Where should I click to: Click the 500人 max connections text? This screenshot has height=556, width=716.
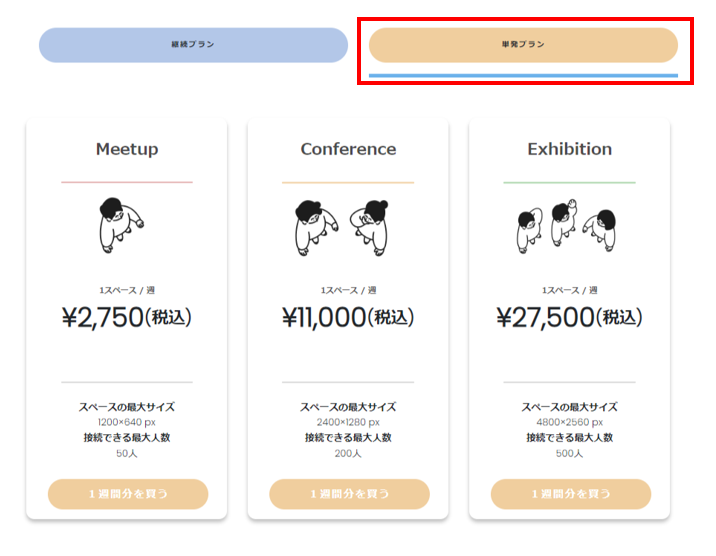coord(569,453)
